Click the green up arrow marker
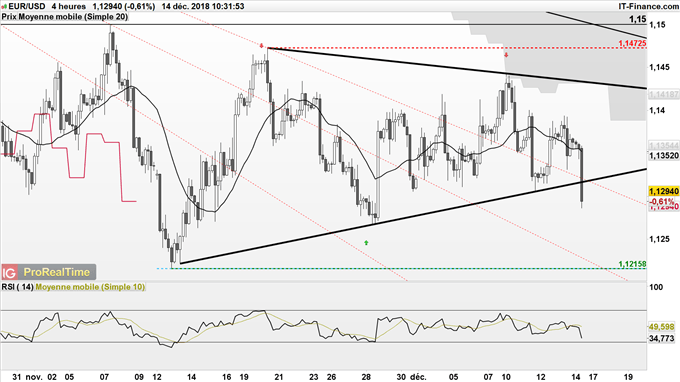This screenshot has height=382, width=680. pos(366,243)
